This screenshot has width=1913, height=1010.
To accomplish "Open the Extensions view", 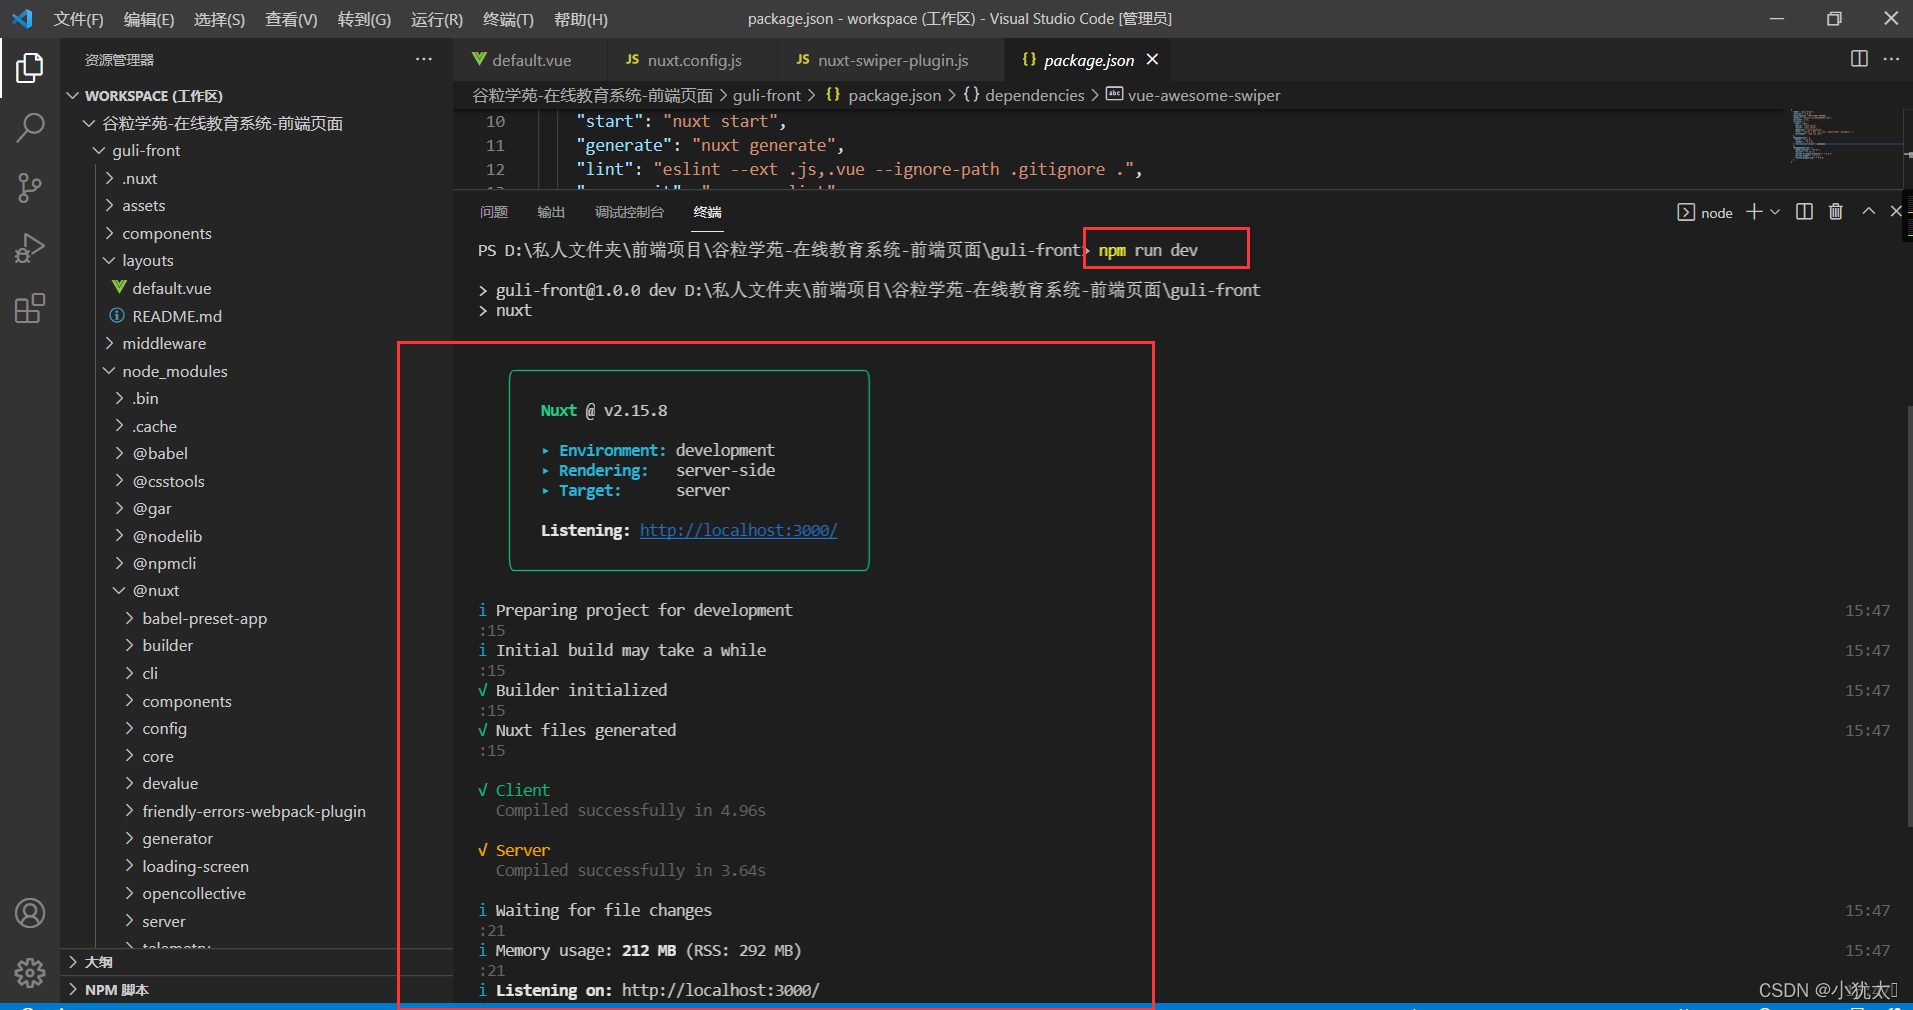I will pyautogui.click(x=30, y=308).
